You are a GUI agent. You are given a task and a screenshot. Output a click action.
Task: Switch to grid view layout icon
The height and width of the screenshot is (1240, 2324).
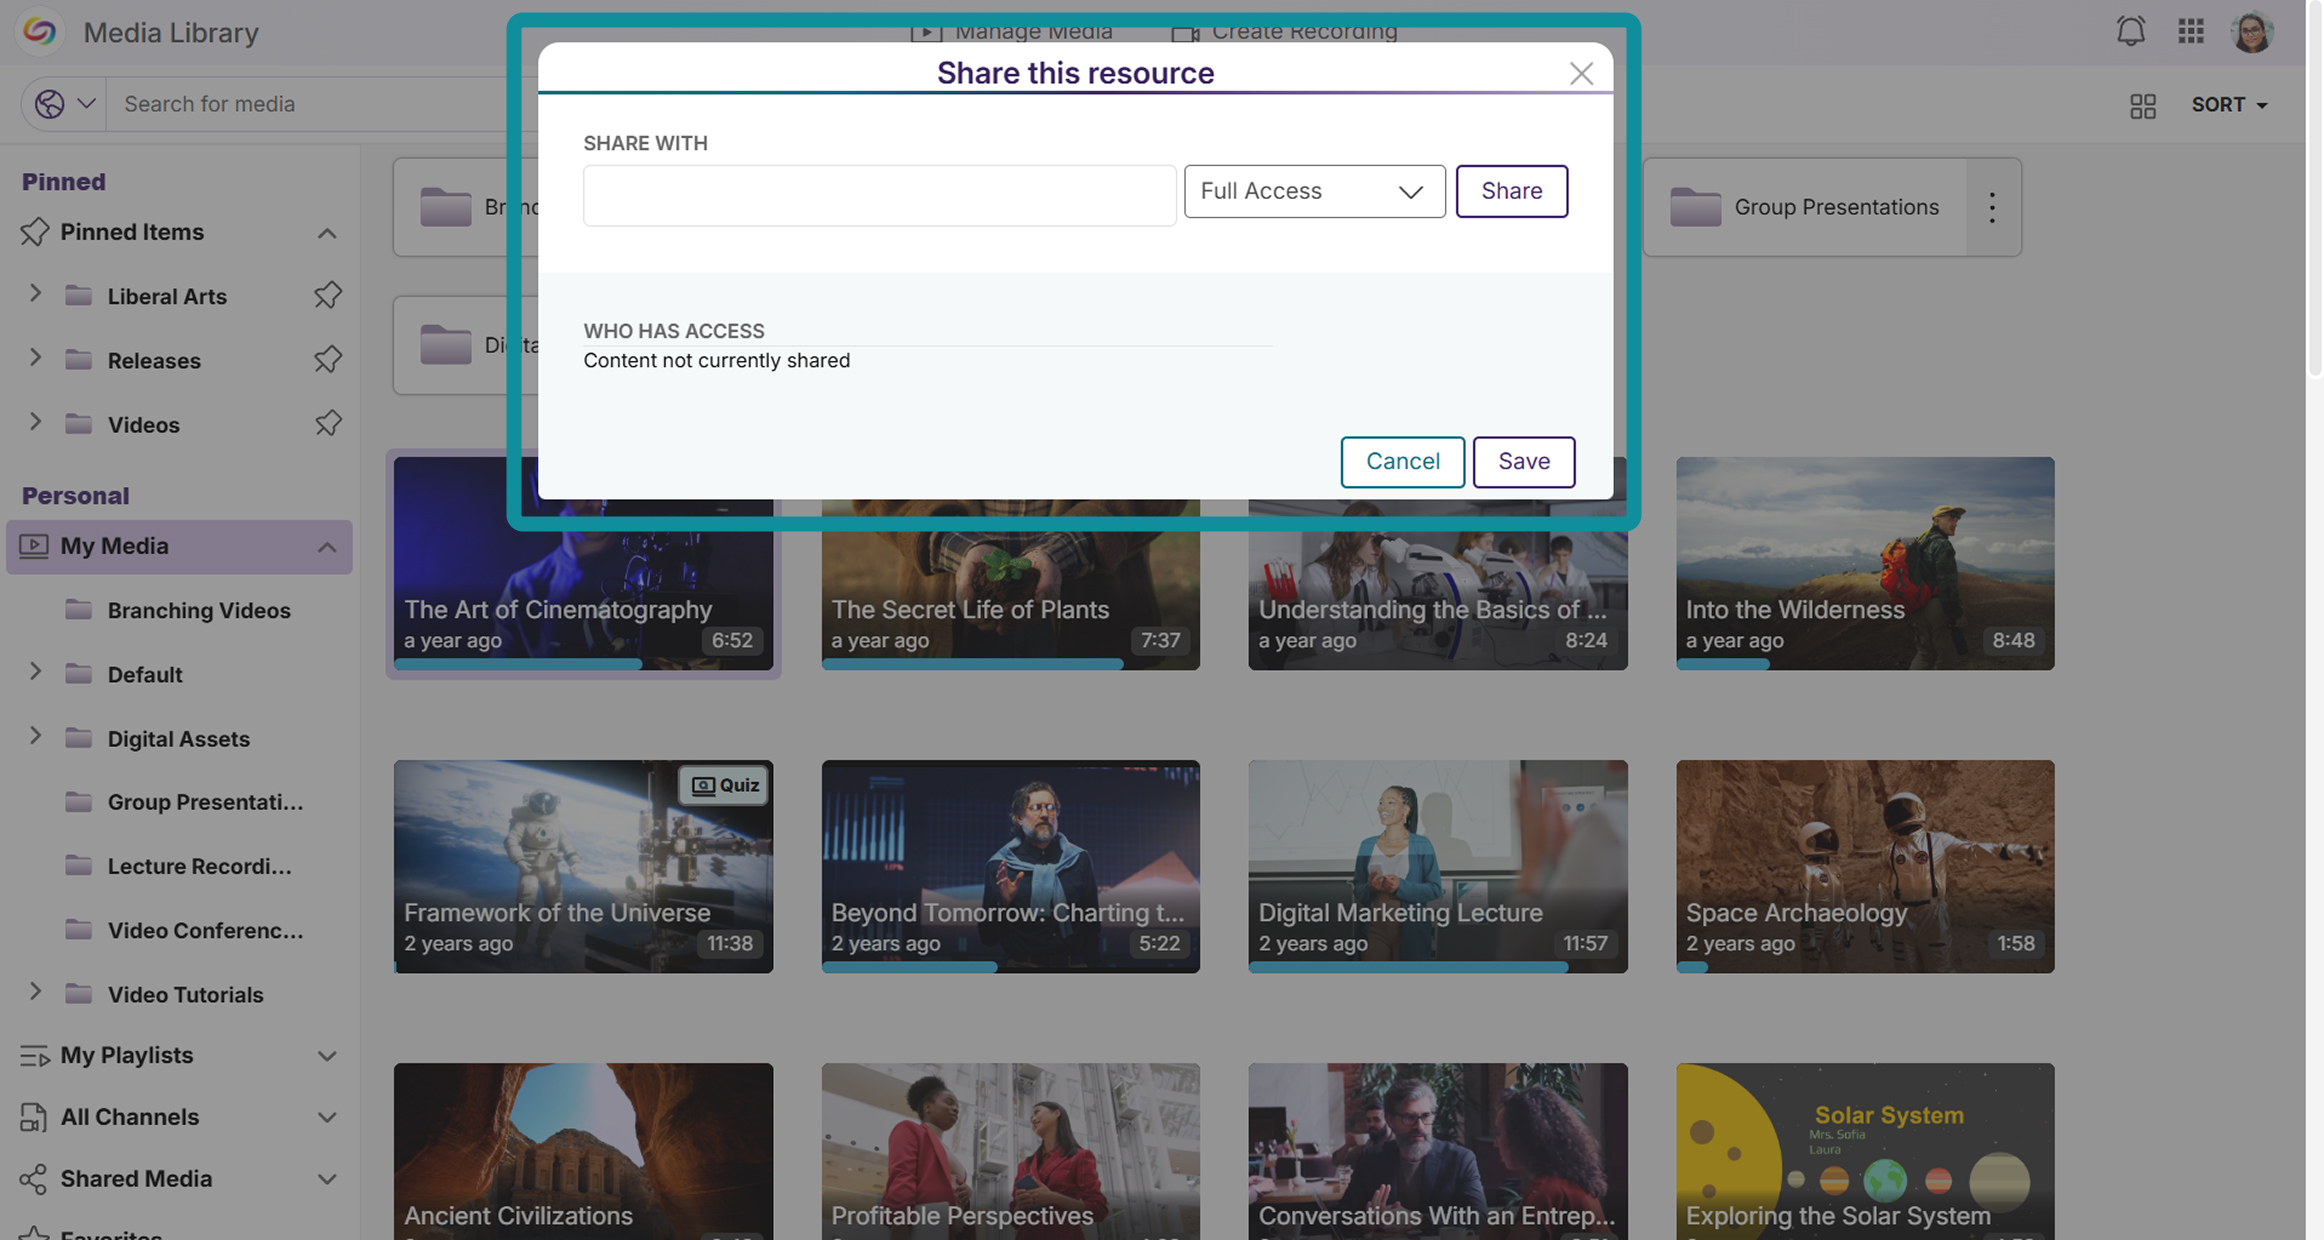[x=2142, y=105]
